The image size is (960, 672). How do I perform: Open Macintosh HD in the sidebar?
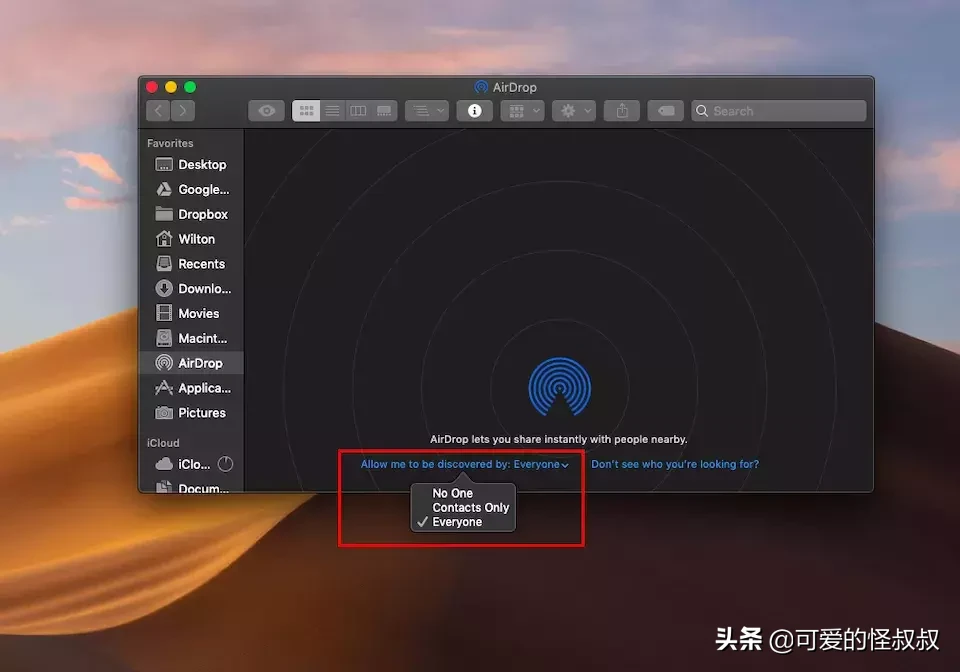tap(192, 338)
